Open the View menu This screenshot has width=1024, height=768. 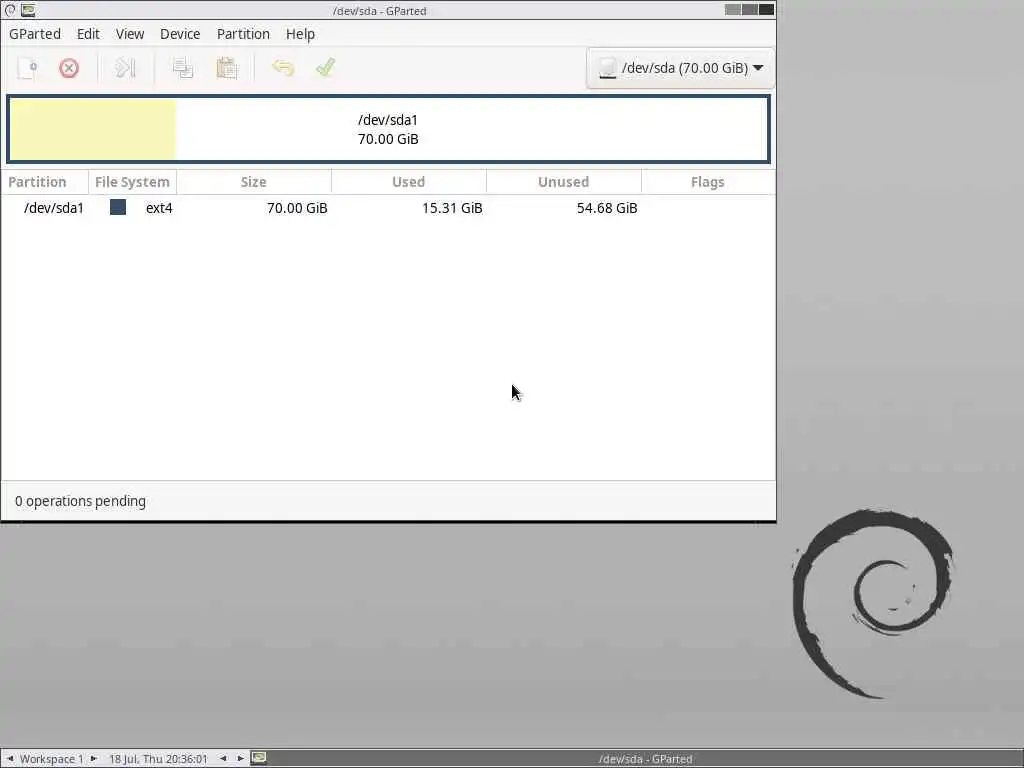[130, 34]
